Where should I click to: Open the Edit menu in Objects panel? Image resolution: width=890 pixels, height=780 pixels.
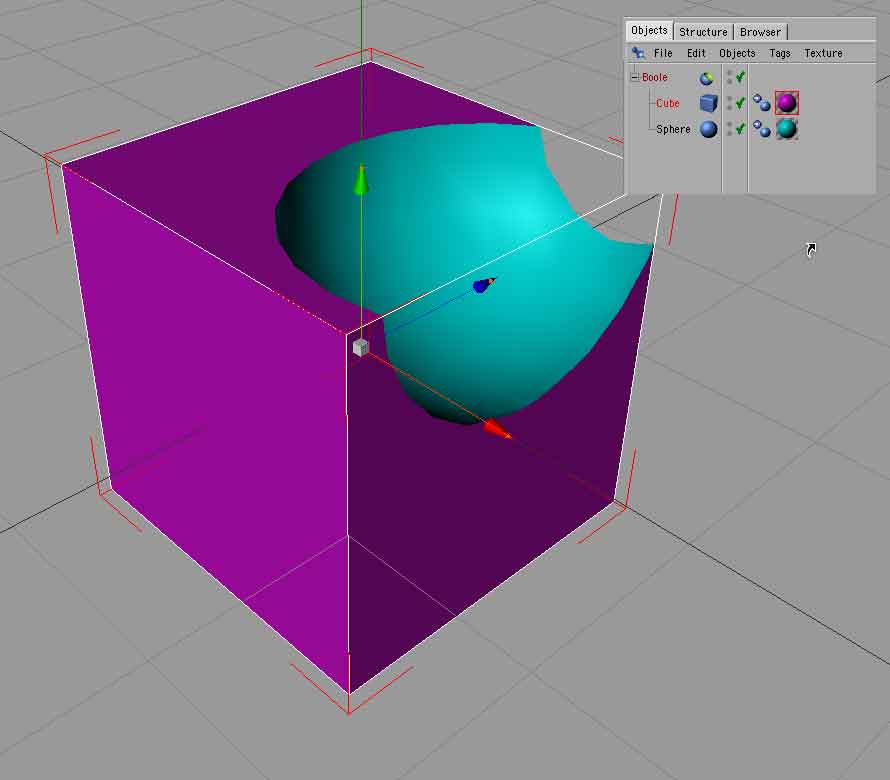(696, 53)
